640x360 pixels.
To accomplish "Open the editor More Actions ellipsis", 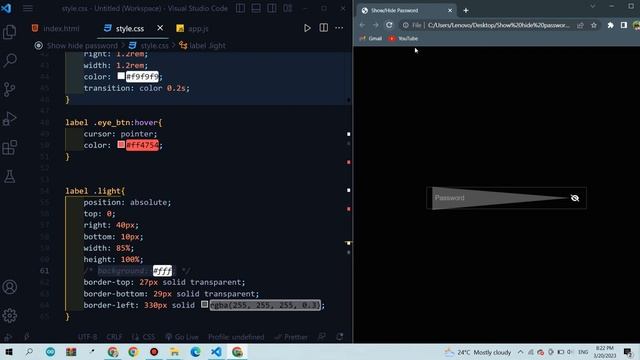I will click(339, 28).
